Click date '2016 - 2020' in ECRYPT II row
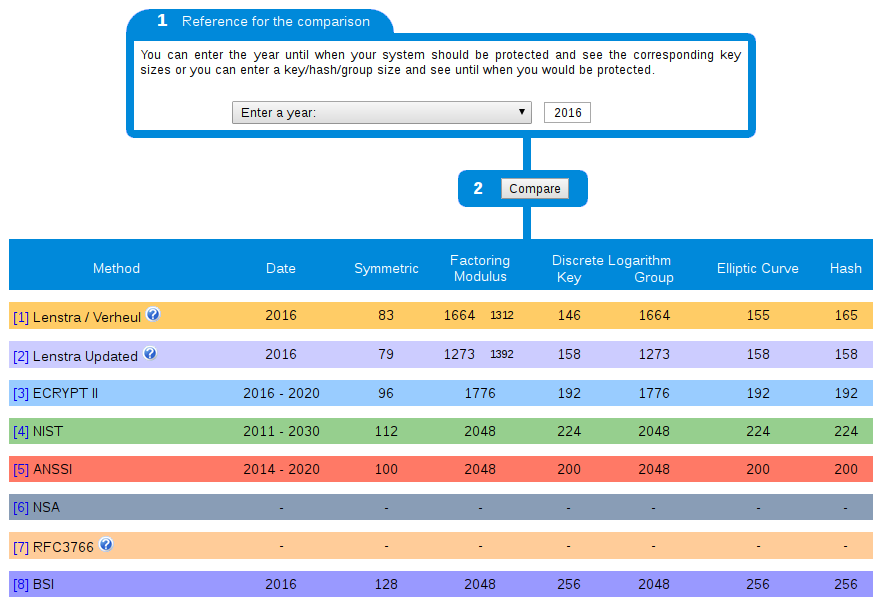 pyautogui.click(x=281, y=393)
